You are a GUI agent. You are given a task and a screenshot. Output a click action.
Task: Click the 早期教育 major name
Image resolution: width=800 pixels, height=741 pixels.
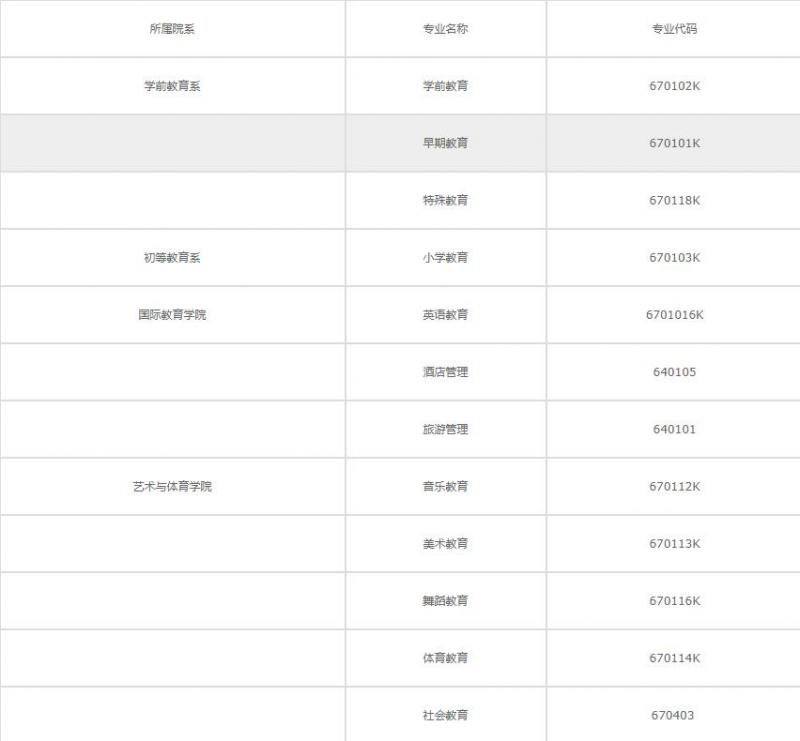click(445, 143)
